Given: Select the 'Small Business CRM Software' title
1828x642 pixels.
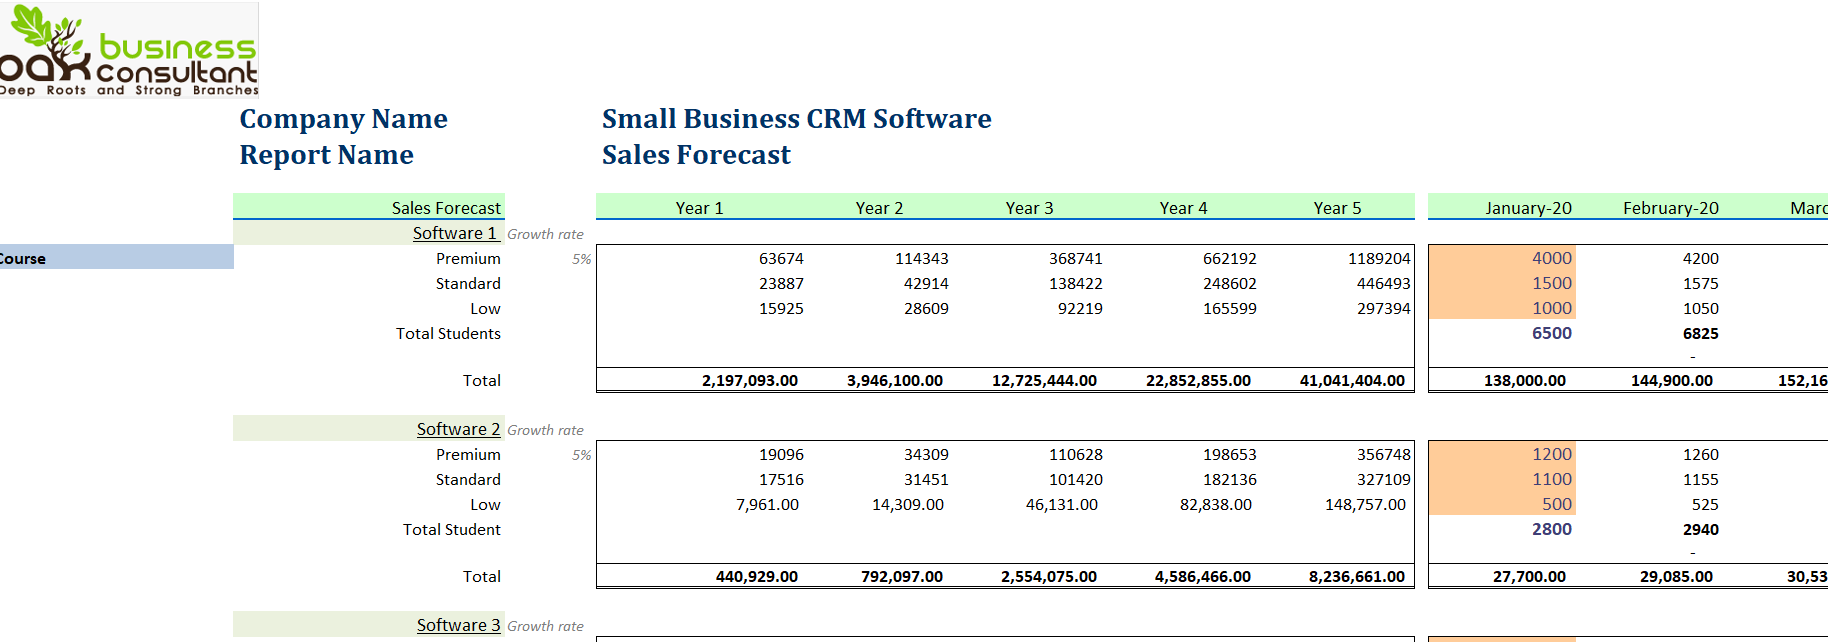Looking at the screenshot, I should pyautogui.click(x=796, y=119).
